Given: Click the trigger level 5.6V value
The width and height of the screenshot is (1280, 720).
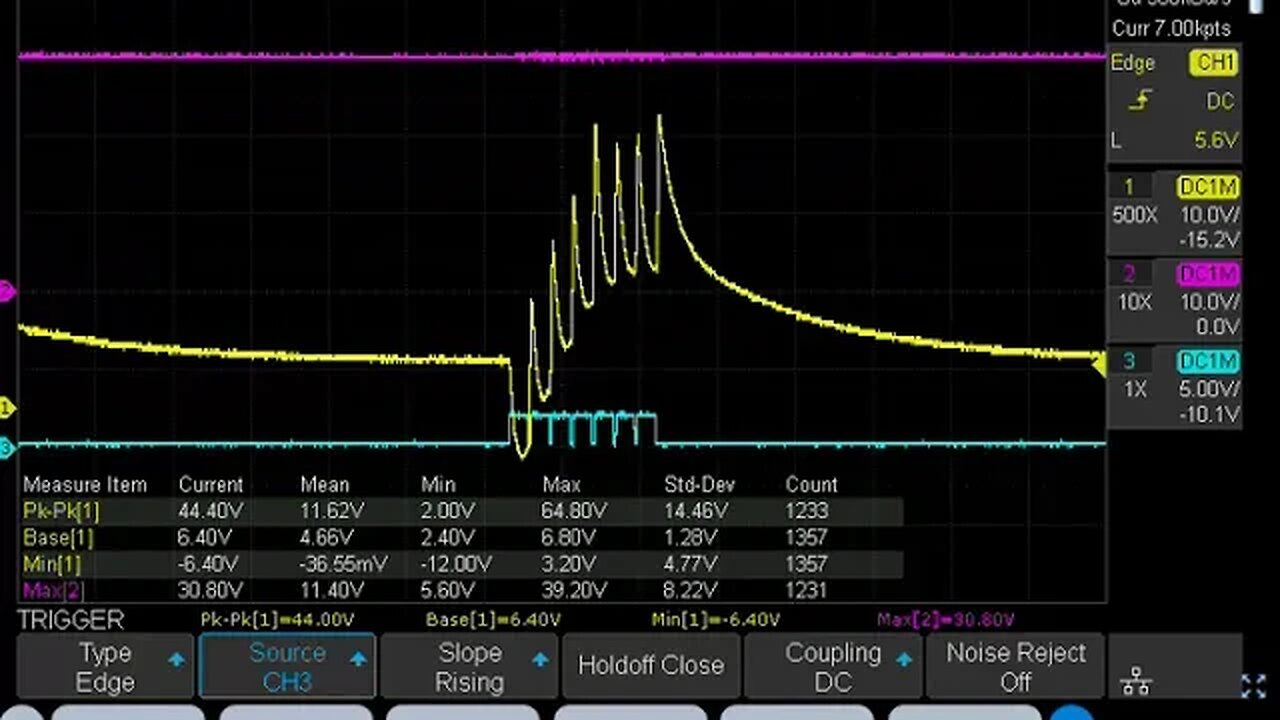Looking at the screenshot, I should click(1216, 141).
